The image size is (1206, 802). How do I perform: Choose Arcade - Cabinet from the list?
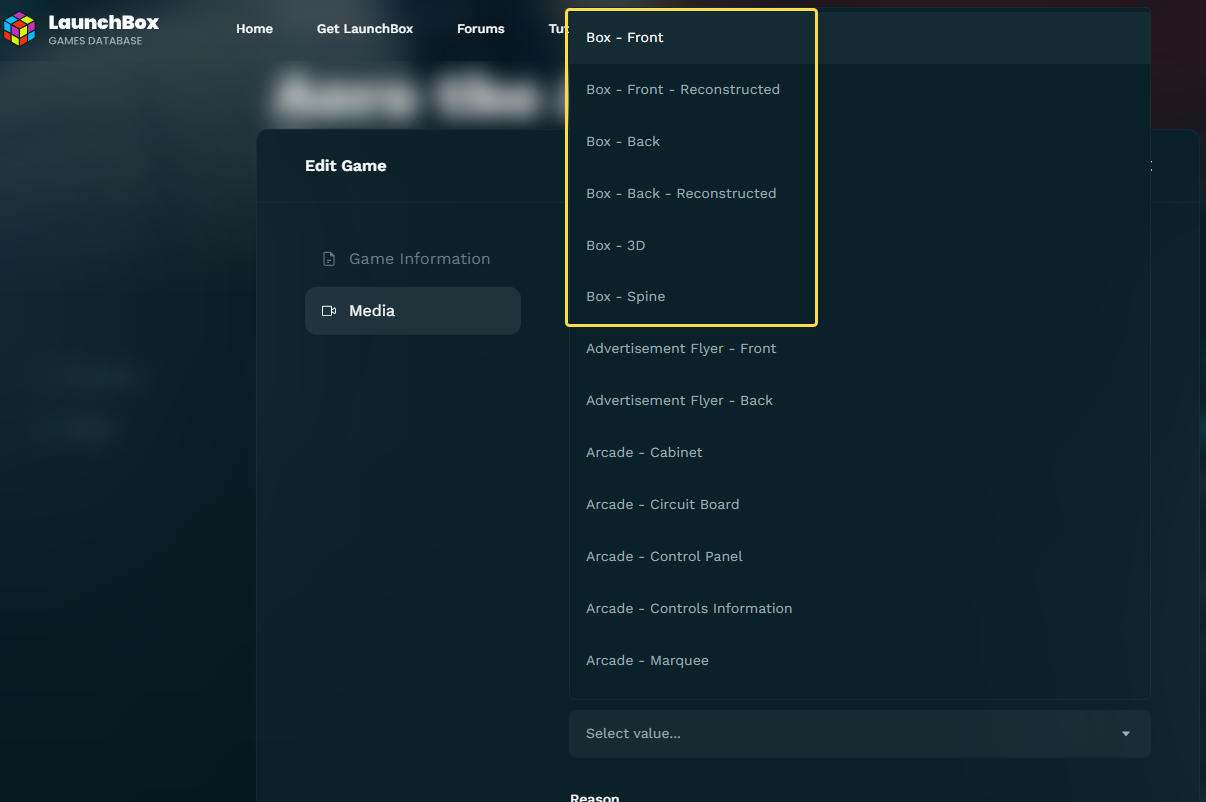tap(644, 453)
